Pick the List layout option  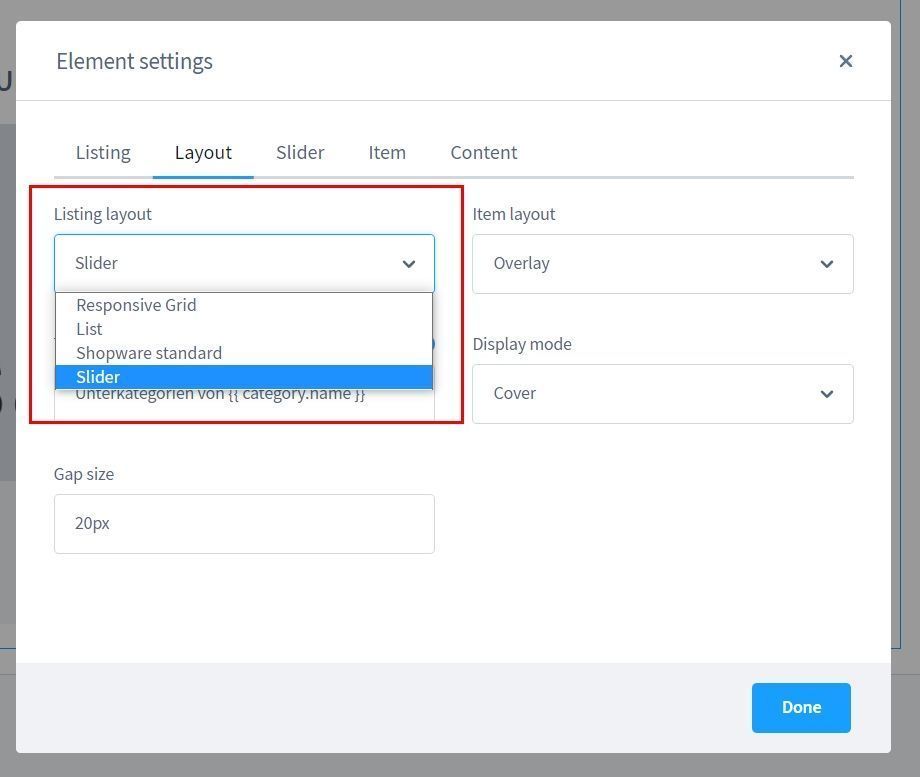(x=89, y=329)
